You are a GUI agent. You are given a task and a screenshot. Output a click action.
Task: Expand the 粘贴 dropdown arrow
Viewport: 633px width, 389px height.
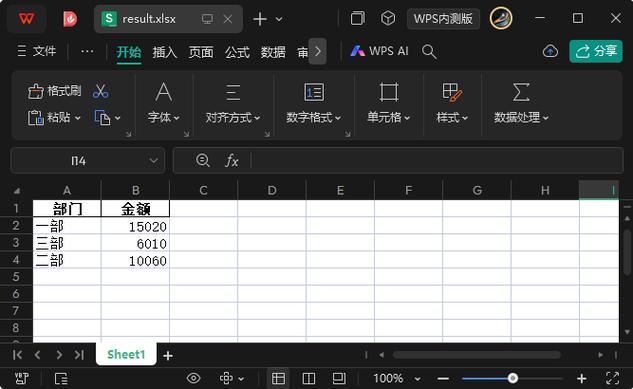tap(78, 118)
